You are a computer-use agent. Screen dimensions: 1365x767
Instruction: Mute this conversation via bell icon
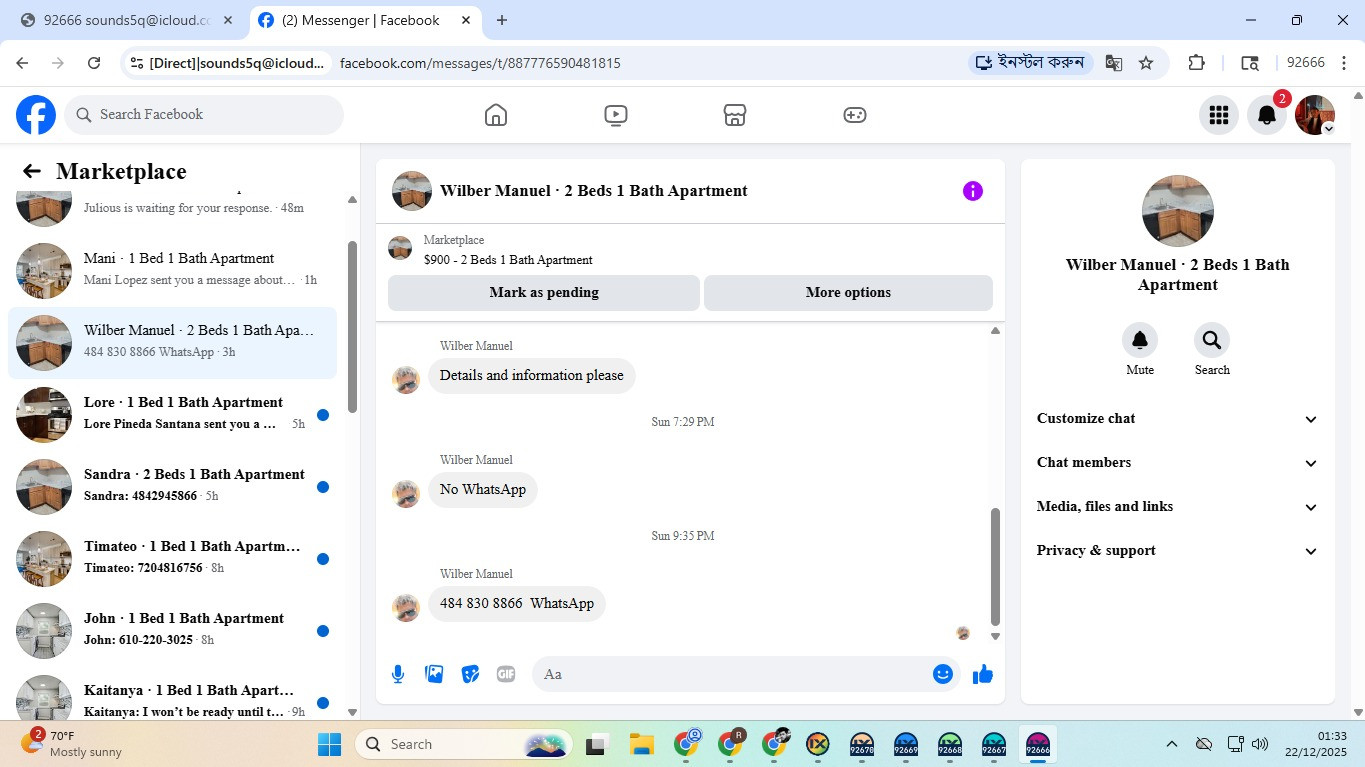click(1139, 340)
